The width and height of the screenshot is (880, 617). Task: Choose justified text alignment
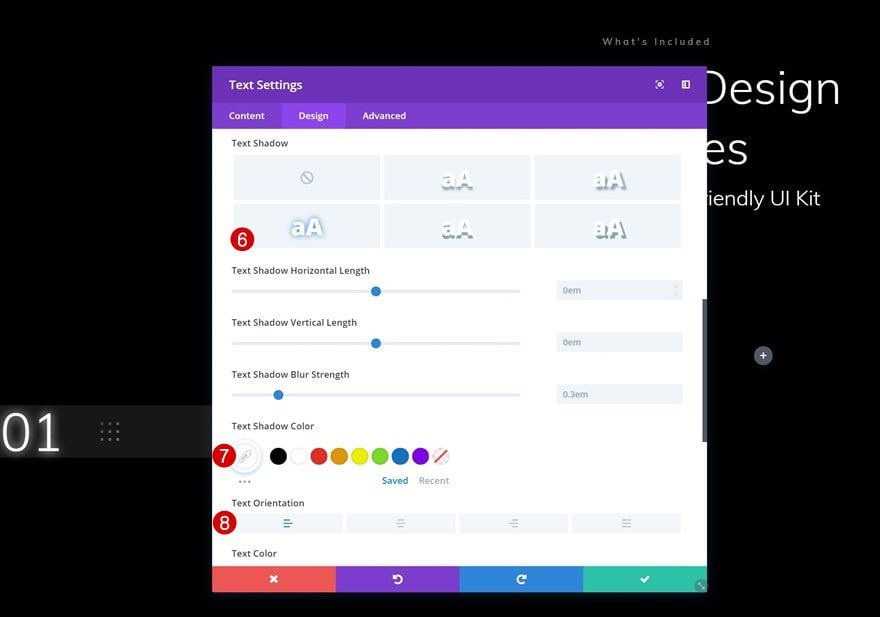tap(626, 523)
